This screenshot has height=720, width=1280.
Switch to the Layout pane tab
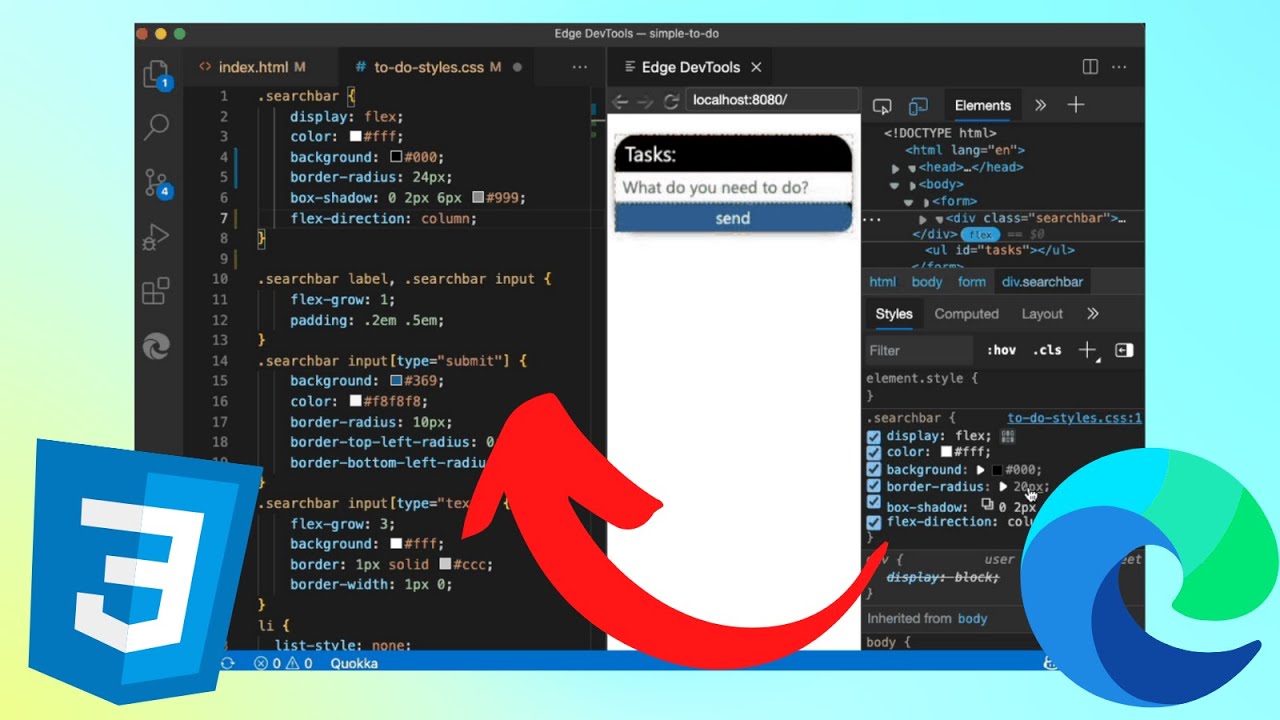[1042, 314]
